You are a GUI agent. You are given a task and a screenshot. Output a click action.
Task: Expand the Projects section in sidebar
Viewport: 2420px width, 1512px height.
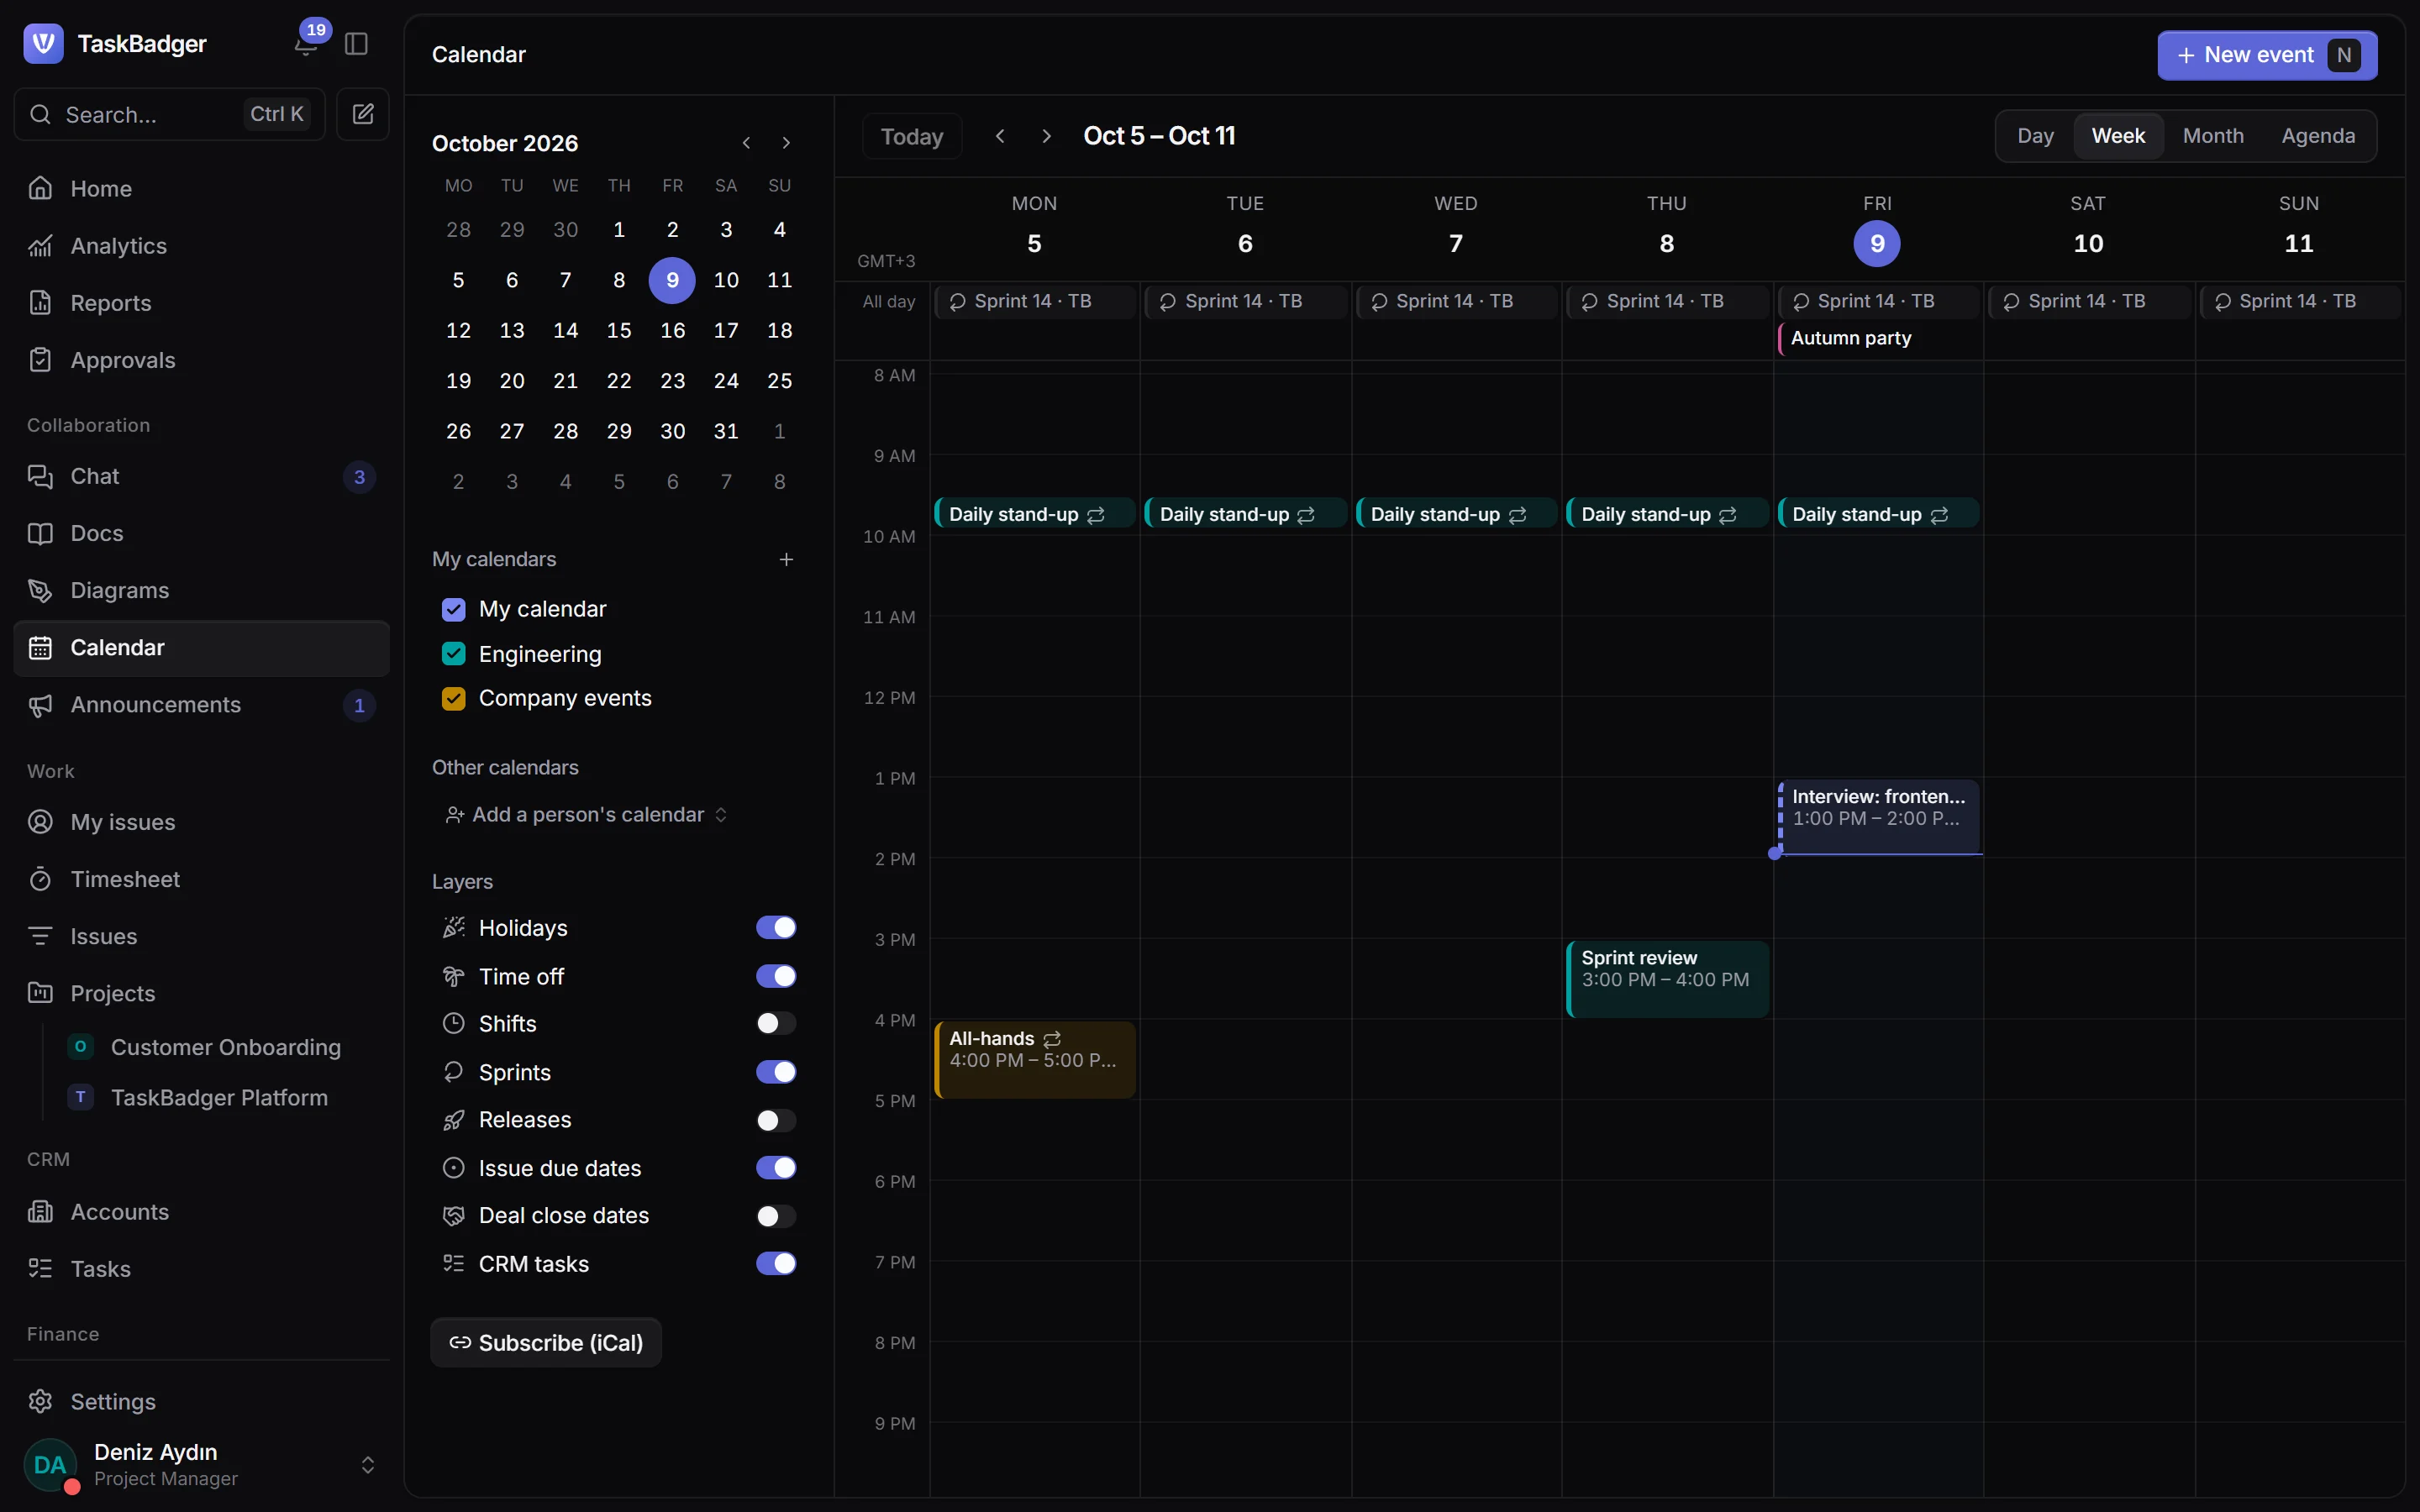coord(201,993)
